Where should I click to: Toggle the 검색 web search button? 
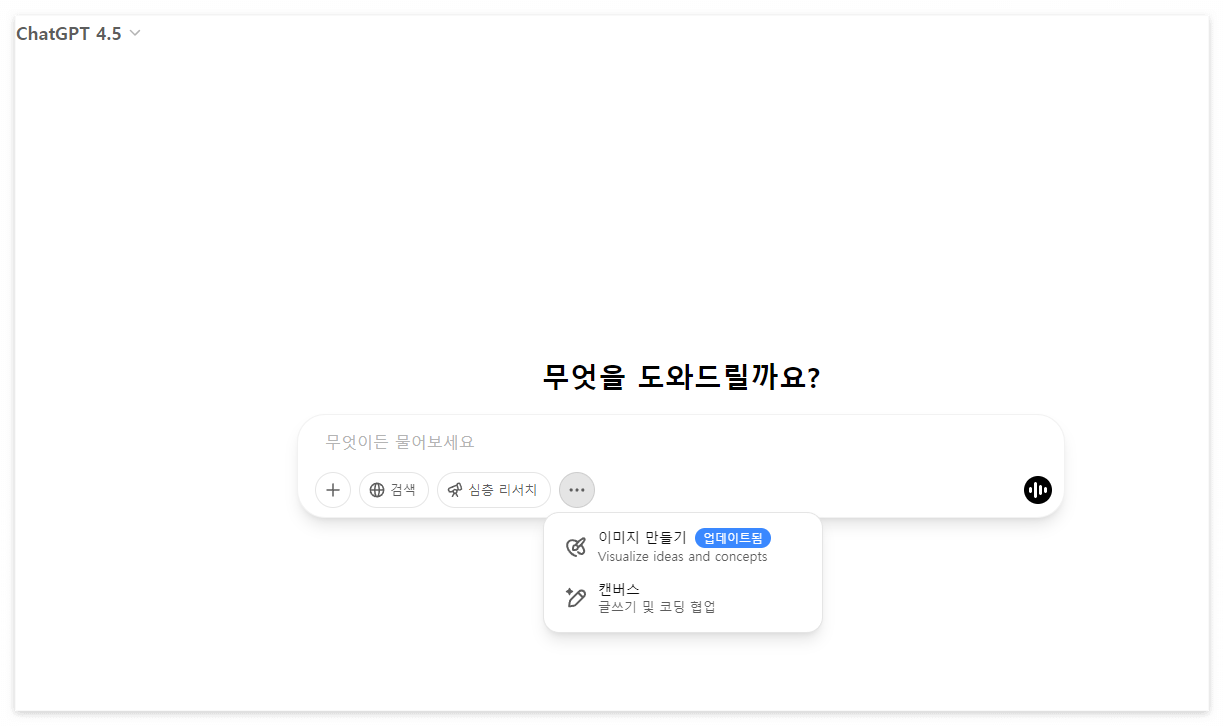pos(394,490)
